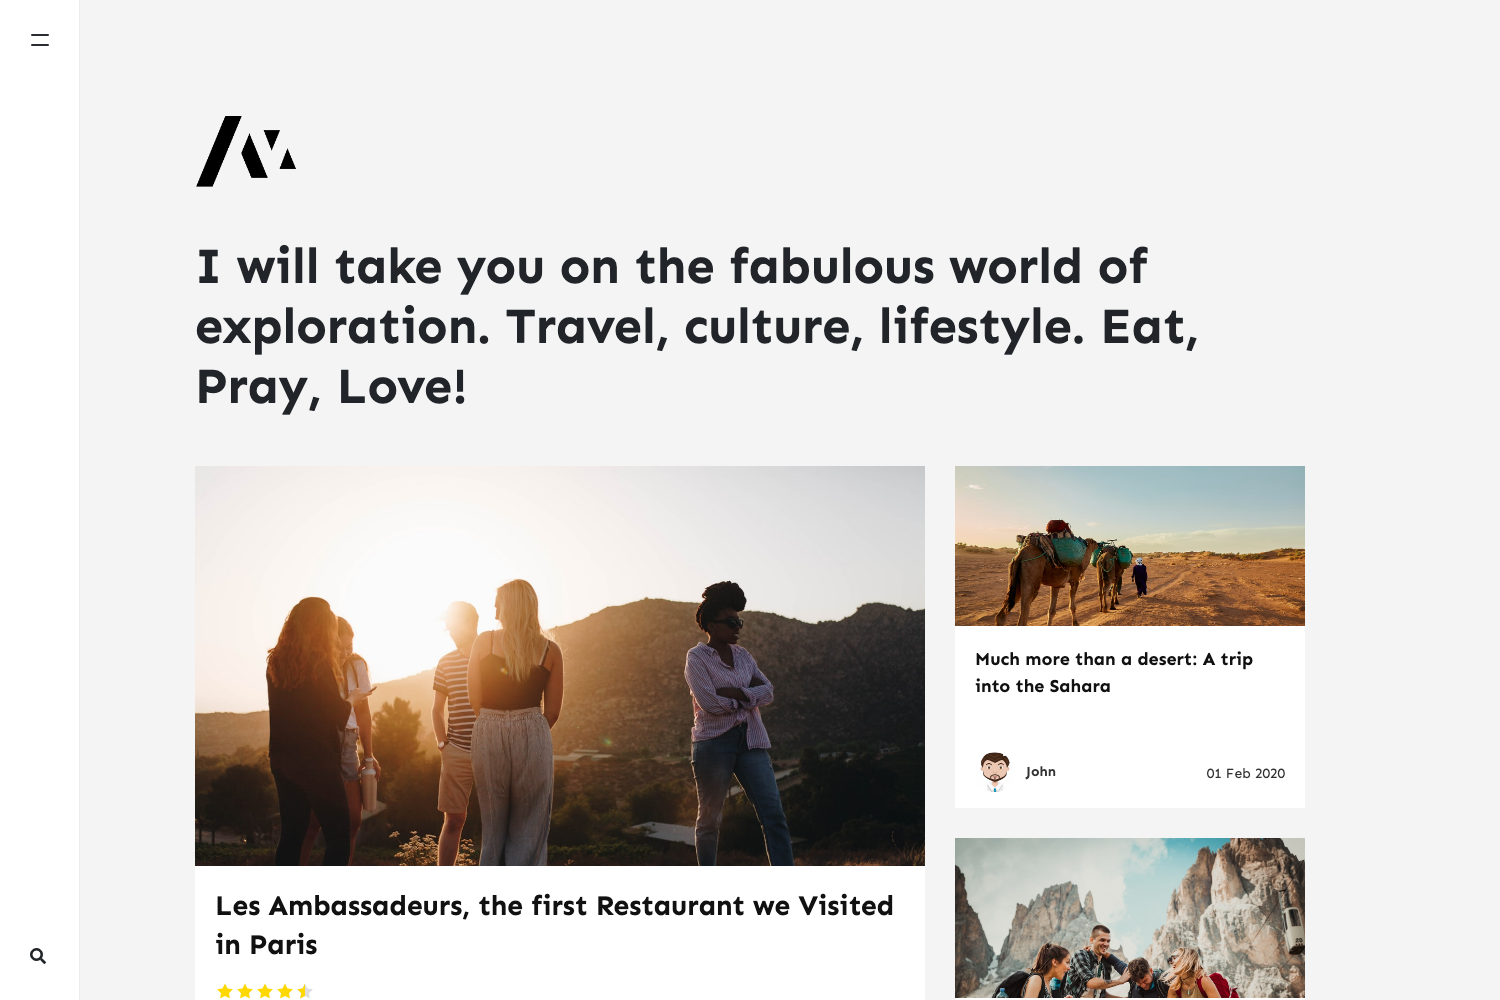This screenshot has height=1000, width=1500.
Task: Open search with the magnifier icon
Action: pyautogui.click(x=38, y=956)
